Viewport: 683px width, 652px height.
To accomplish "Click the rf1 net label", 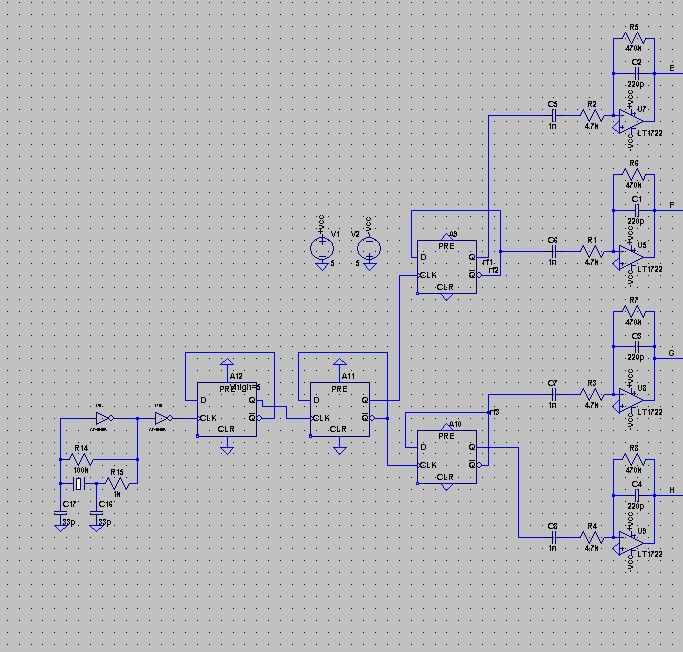I will tap(488, 262).
